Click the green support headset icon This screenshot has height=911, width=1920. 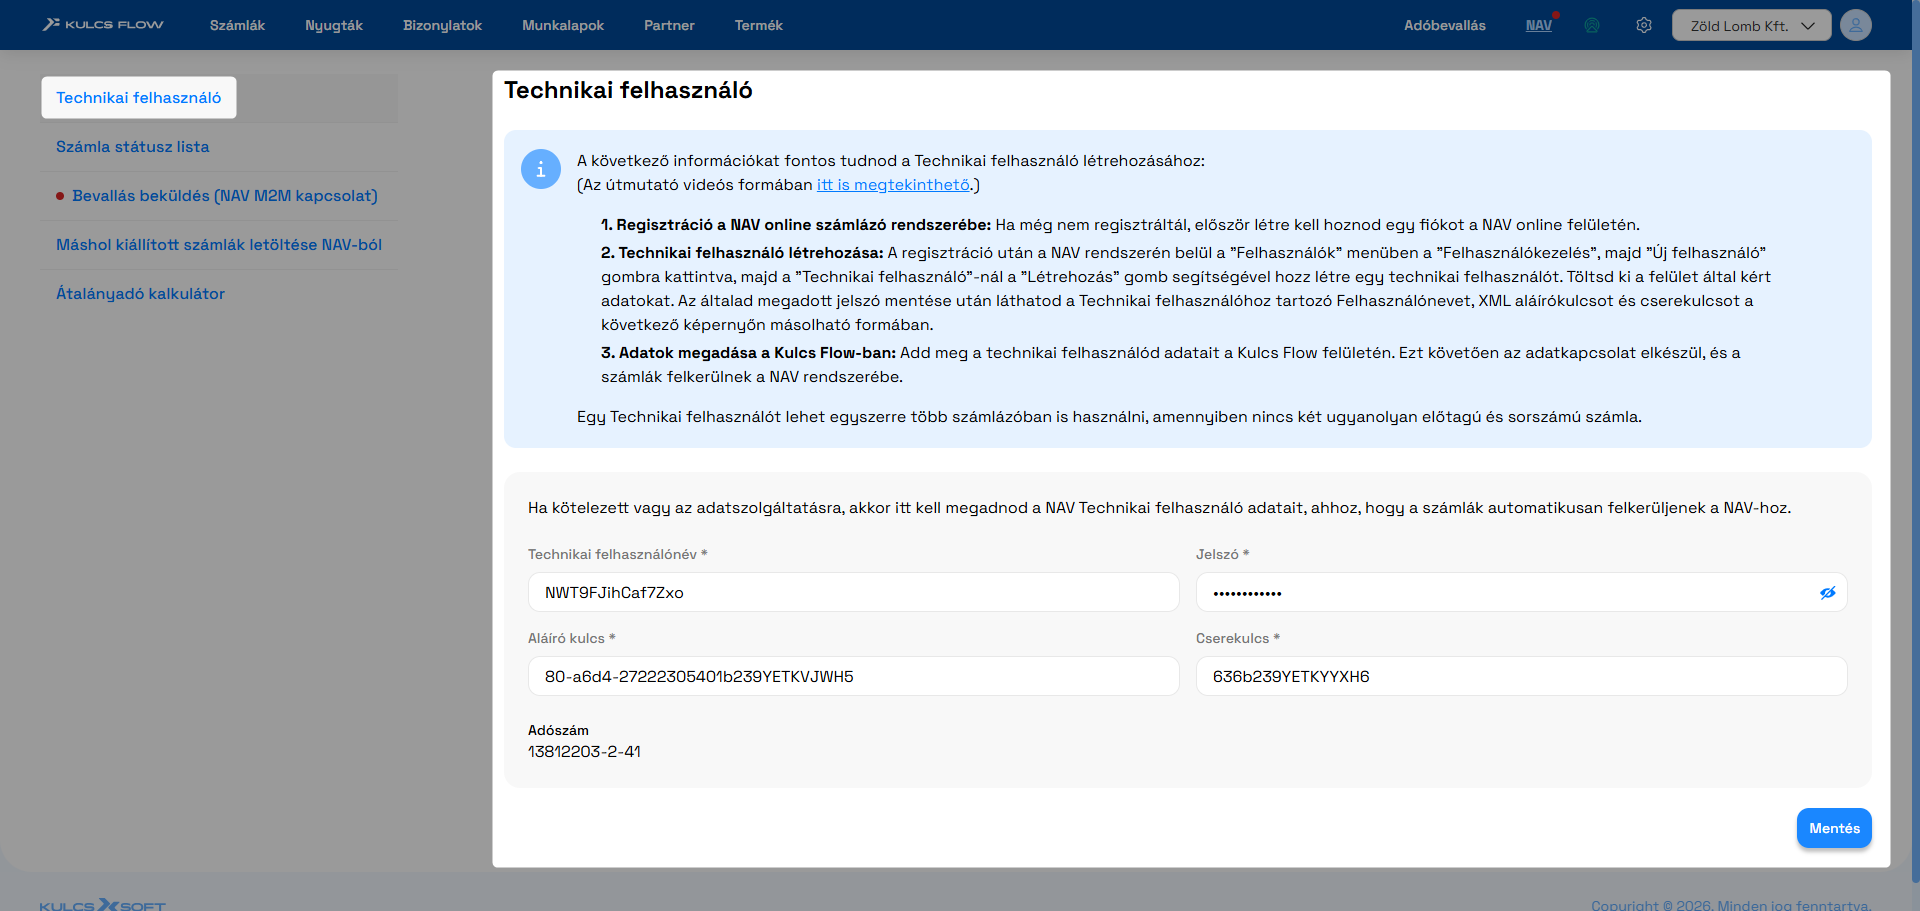(x=1592, y=25)
